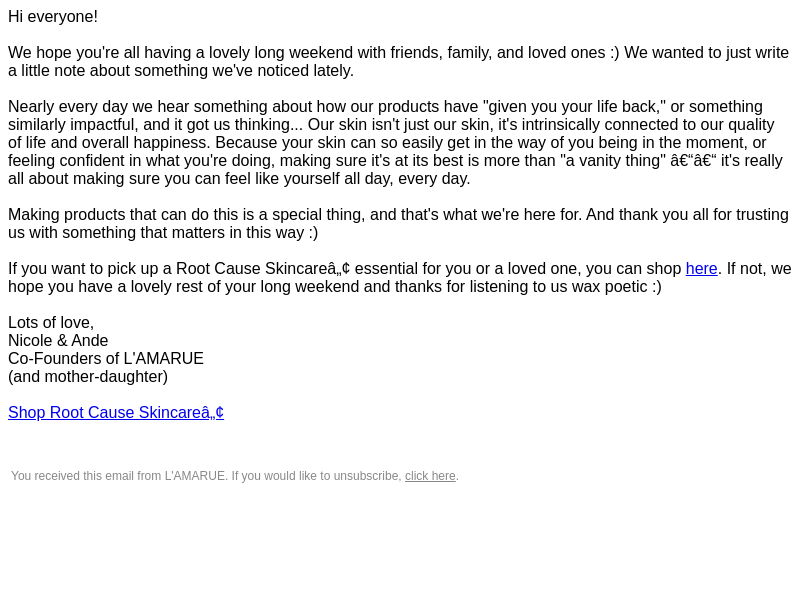Click the "Co-Founders of L'AMARUE" line

pyautogui.click(x=106, y=358)
